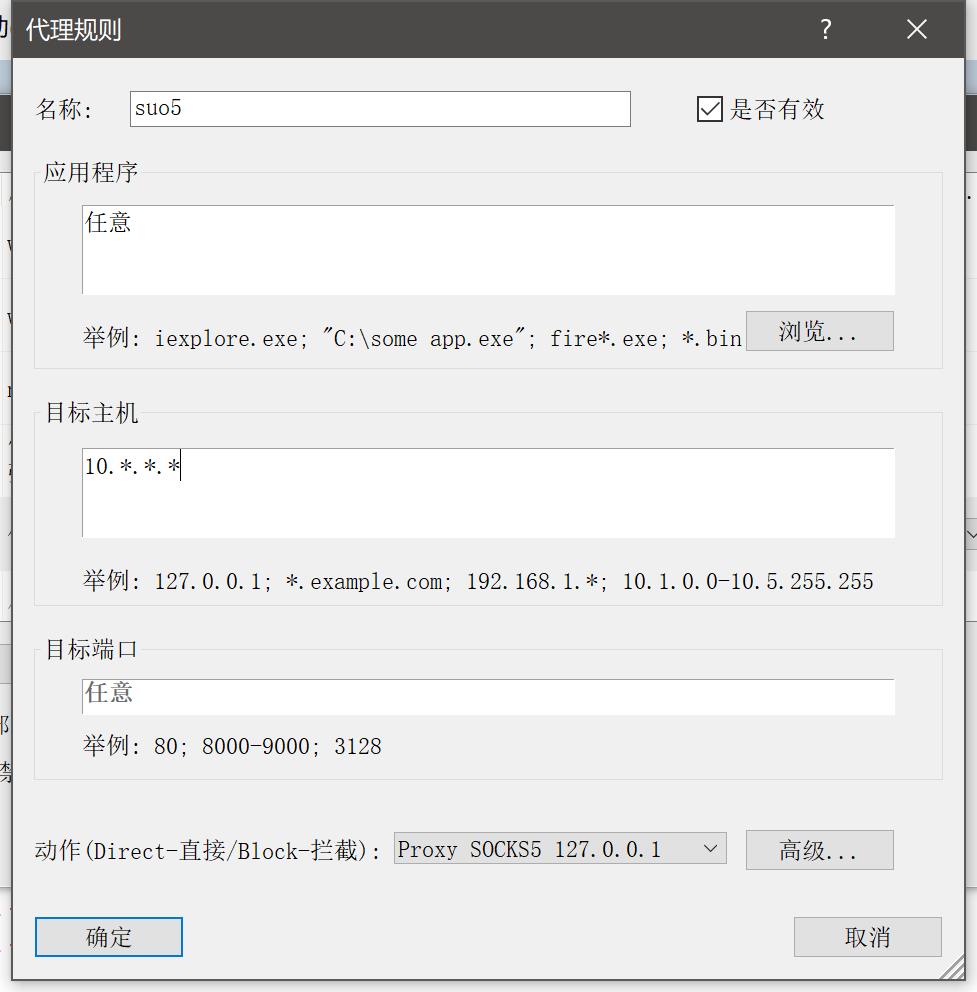Screen dimensions: 977x992
Task: Click the resize grip at dialog corner
Action: tap(953, 969)
